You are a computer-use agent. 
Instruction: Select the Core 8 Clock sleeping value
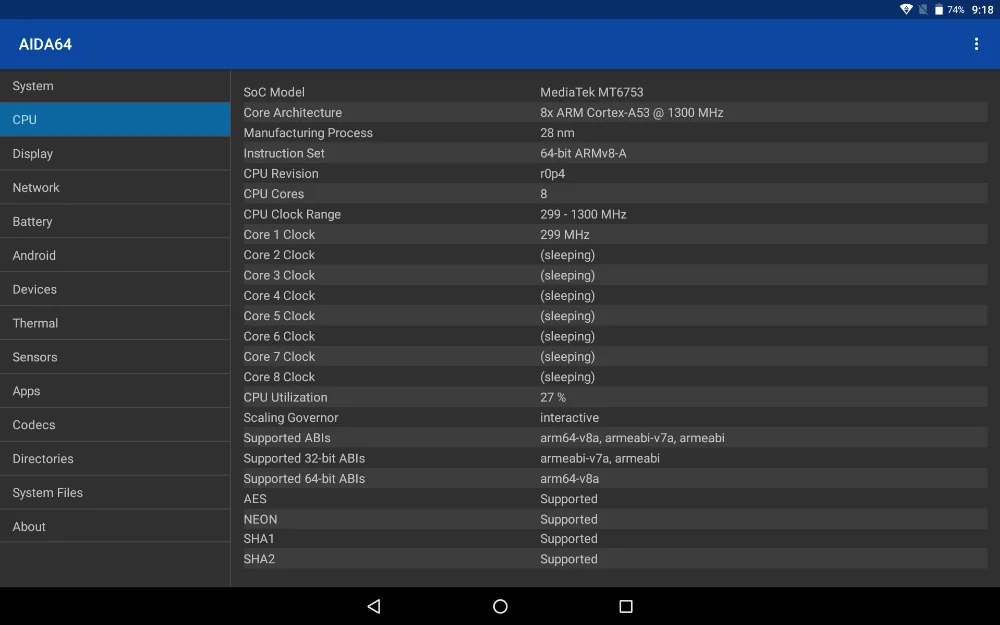pos(567,377)
